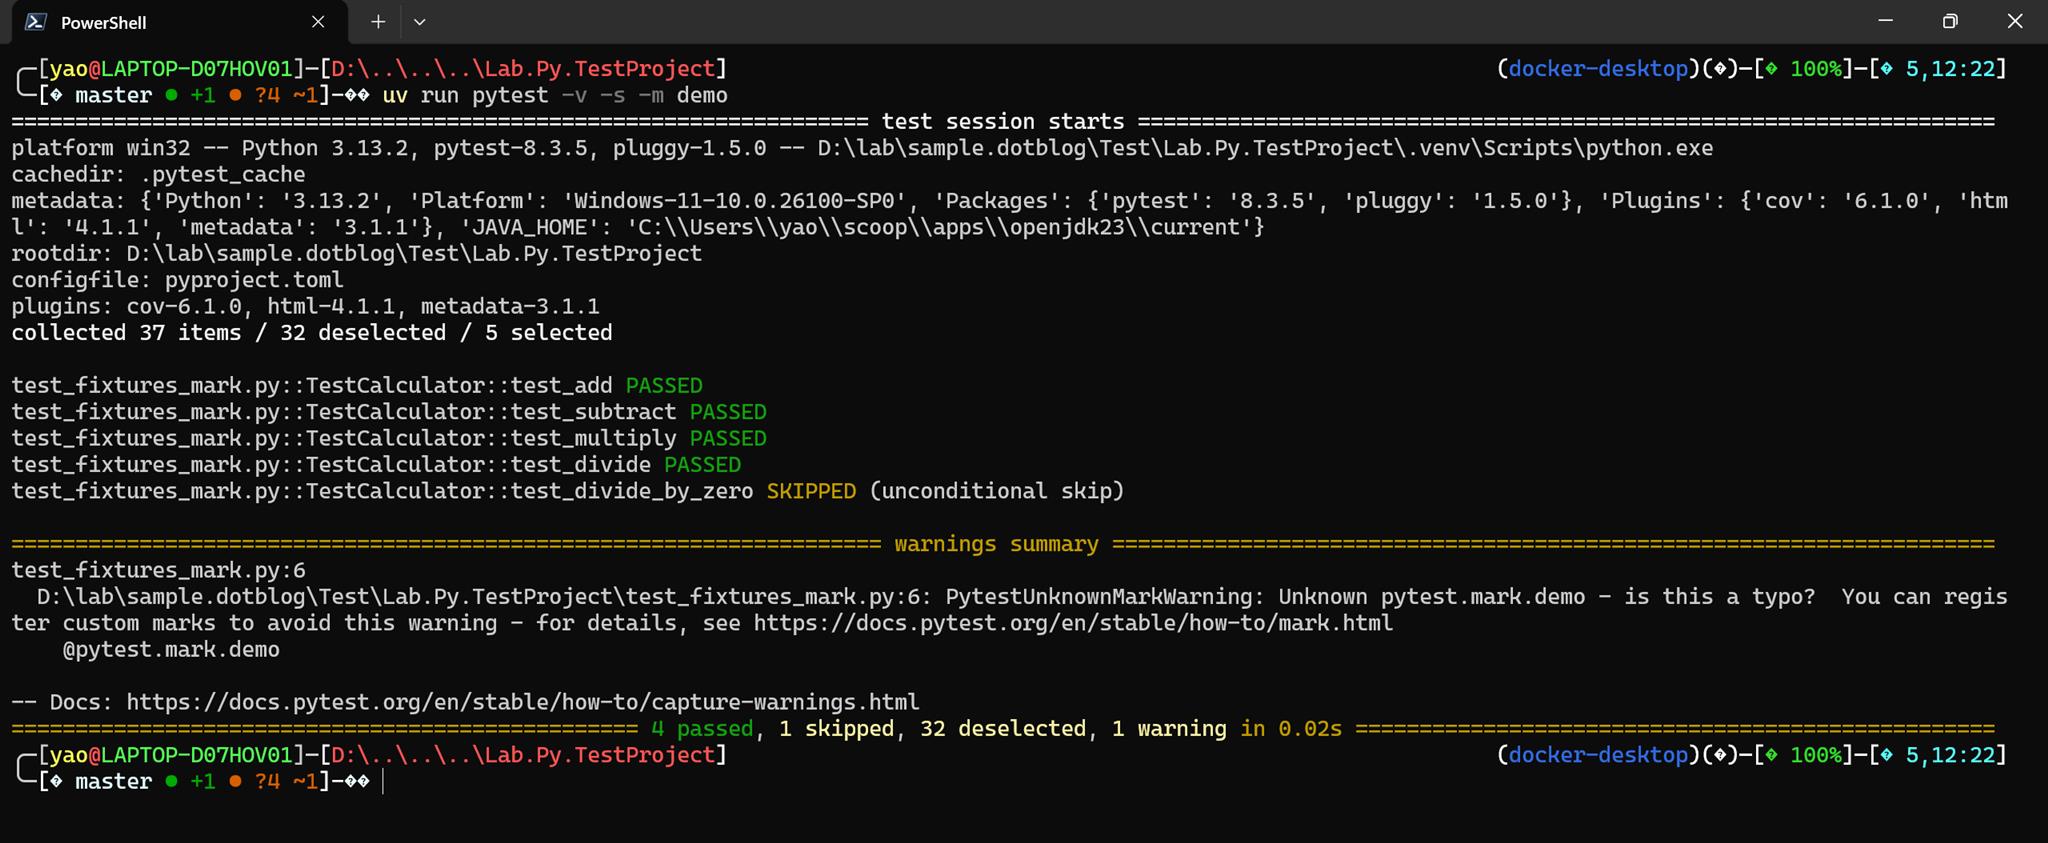2048x843 pixels.
Task: Close the terminal window
Action: tap(2015, 21)
